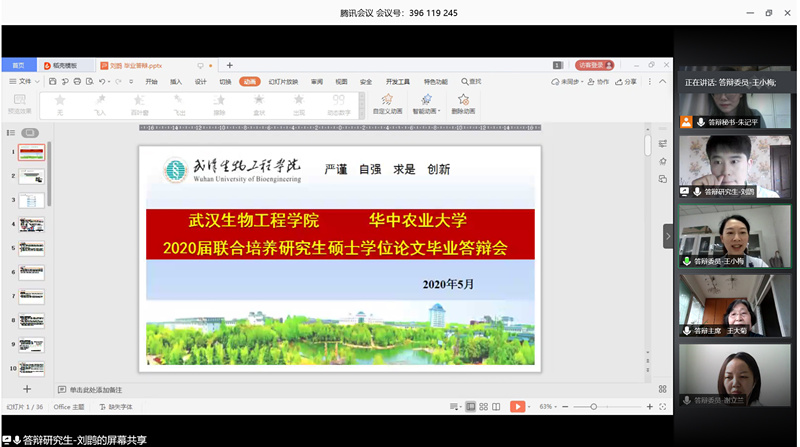This screenshot has height=447, width=800.
Task: Switch to slide sorter view icon
Action: 484,407
